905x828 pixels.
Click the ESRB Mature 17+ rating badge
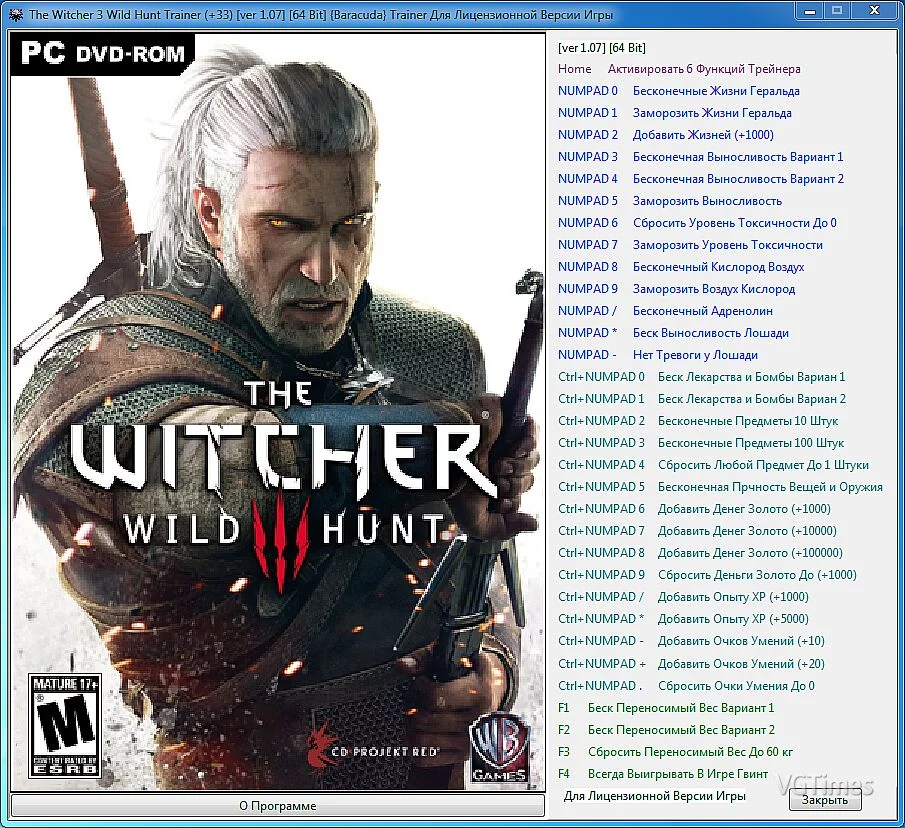point(65,725)
